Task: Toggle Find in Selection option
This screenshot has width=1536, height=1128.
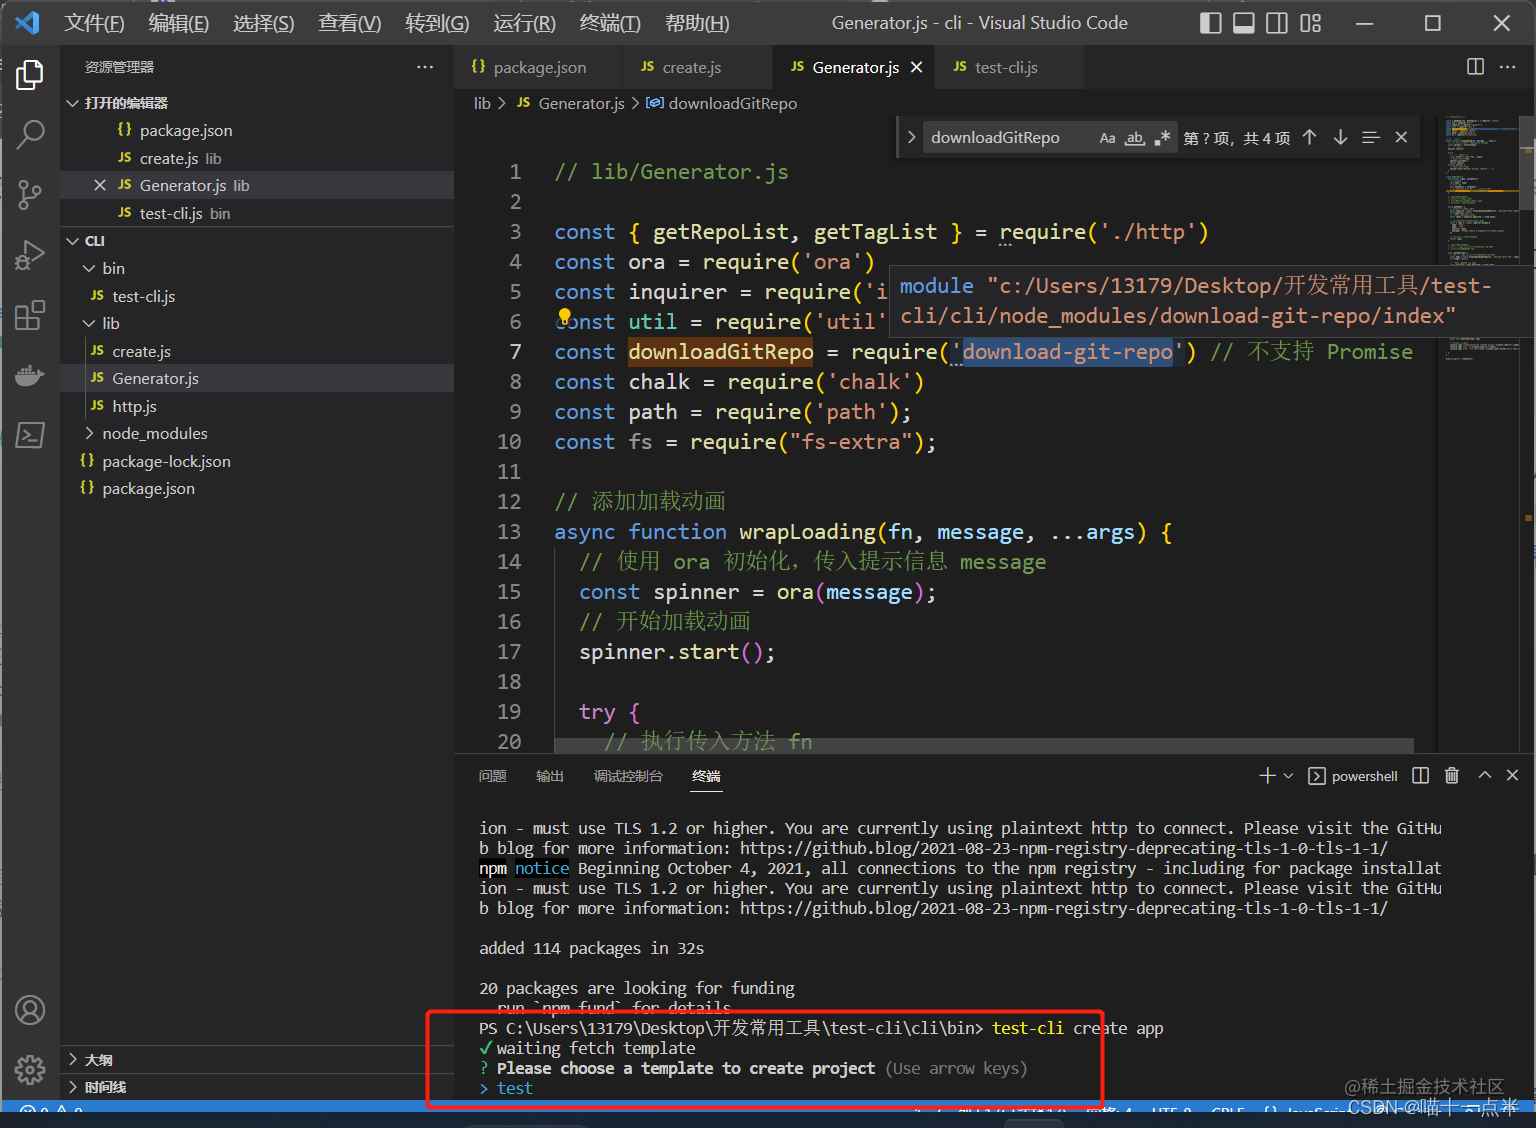Action: [x=1371, y=137]
